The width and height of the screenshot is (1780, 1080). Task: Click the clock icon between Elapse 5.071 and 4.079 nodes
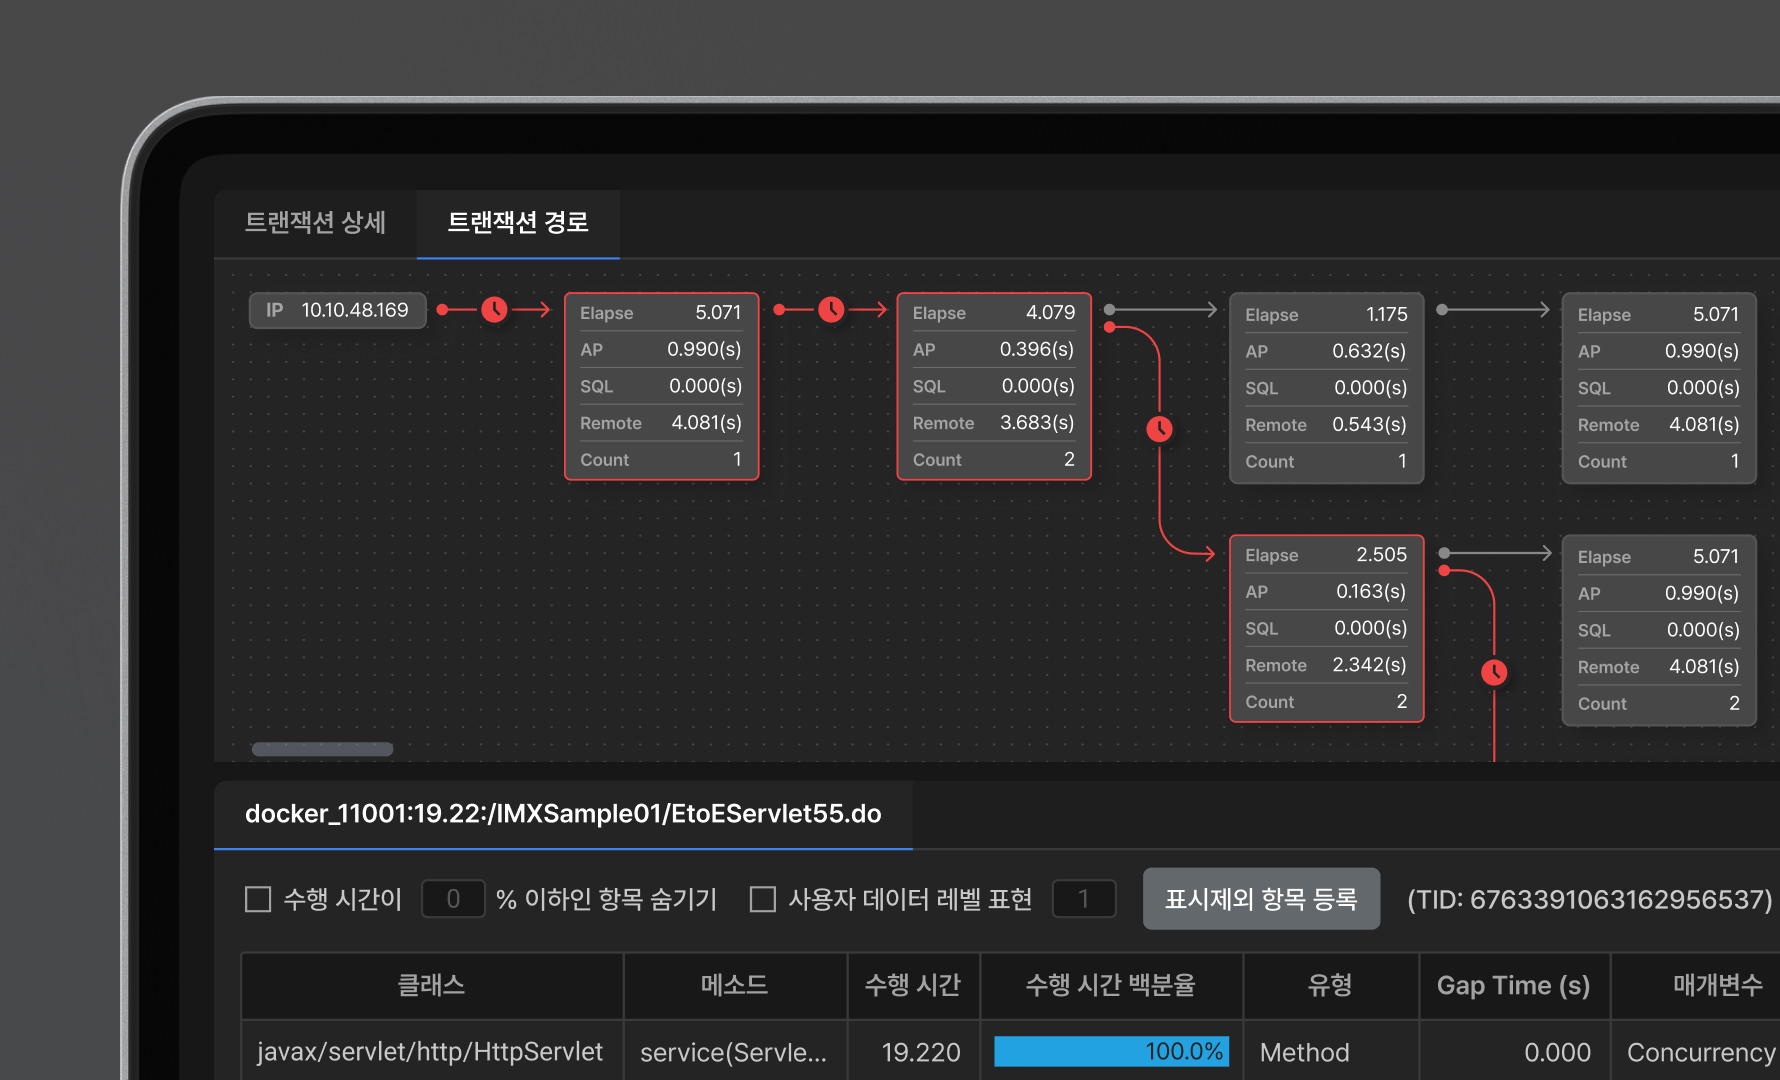tap(831, 310)
